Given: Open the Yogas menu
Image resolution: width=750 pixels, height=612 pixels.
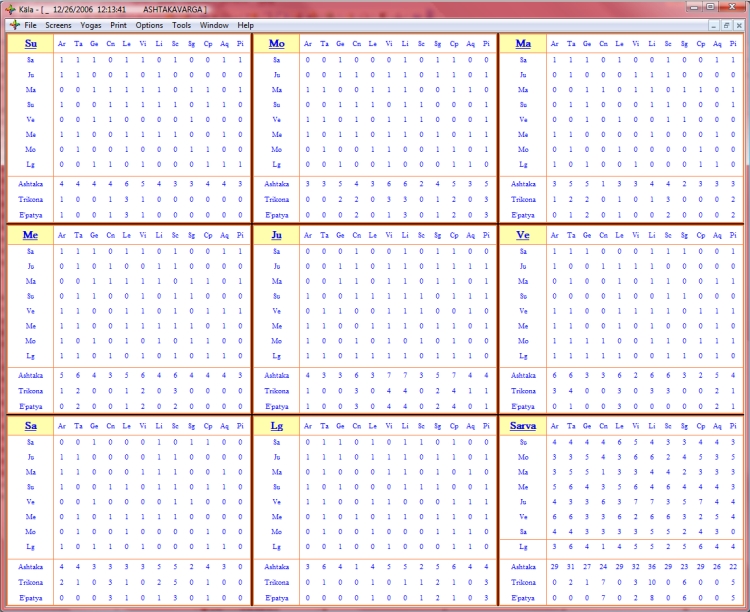Looking at the screenshot, I should pyautogui.click(x=90, y=25).
